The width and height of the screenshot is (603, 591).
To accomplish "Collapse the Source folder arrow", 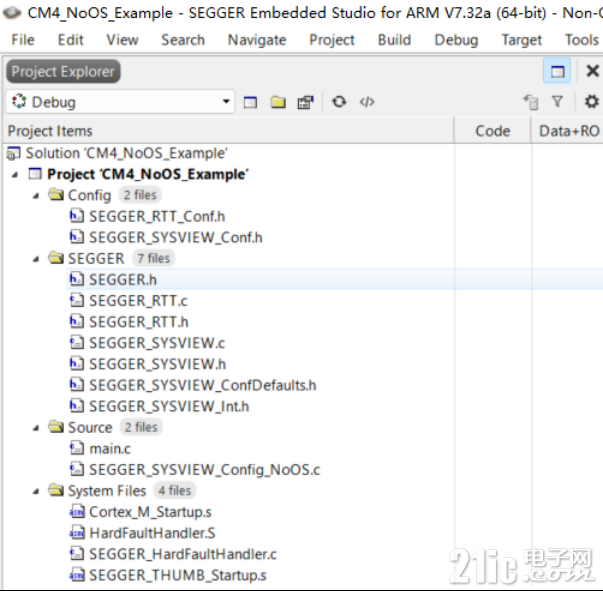I will click(x=36, y=428).
